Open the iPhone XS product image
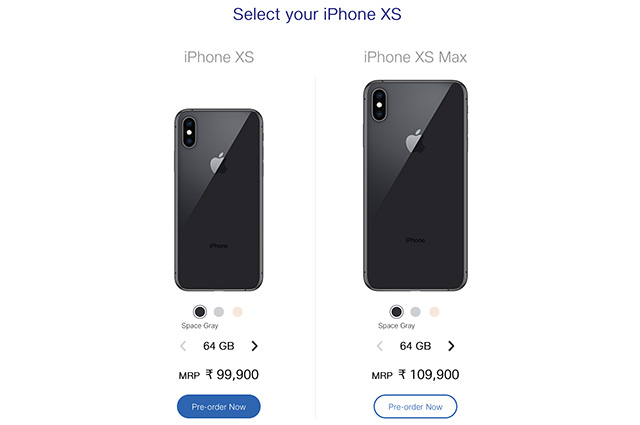The image size is (640, 425). (x=219, y=200)
